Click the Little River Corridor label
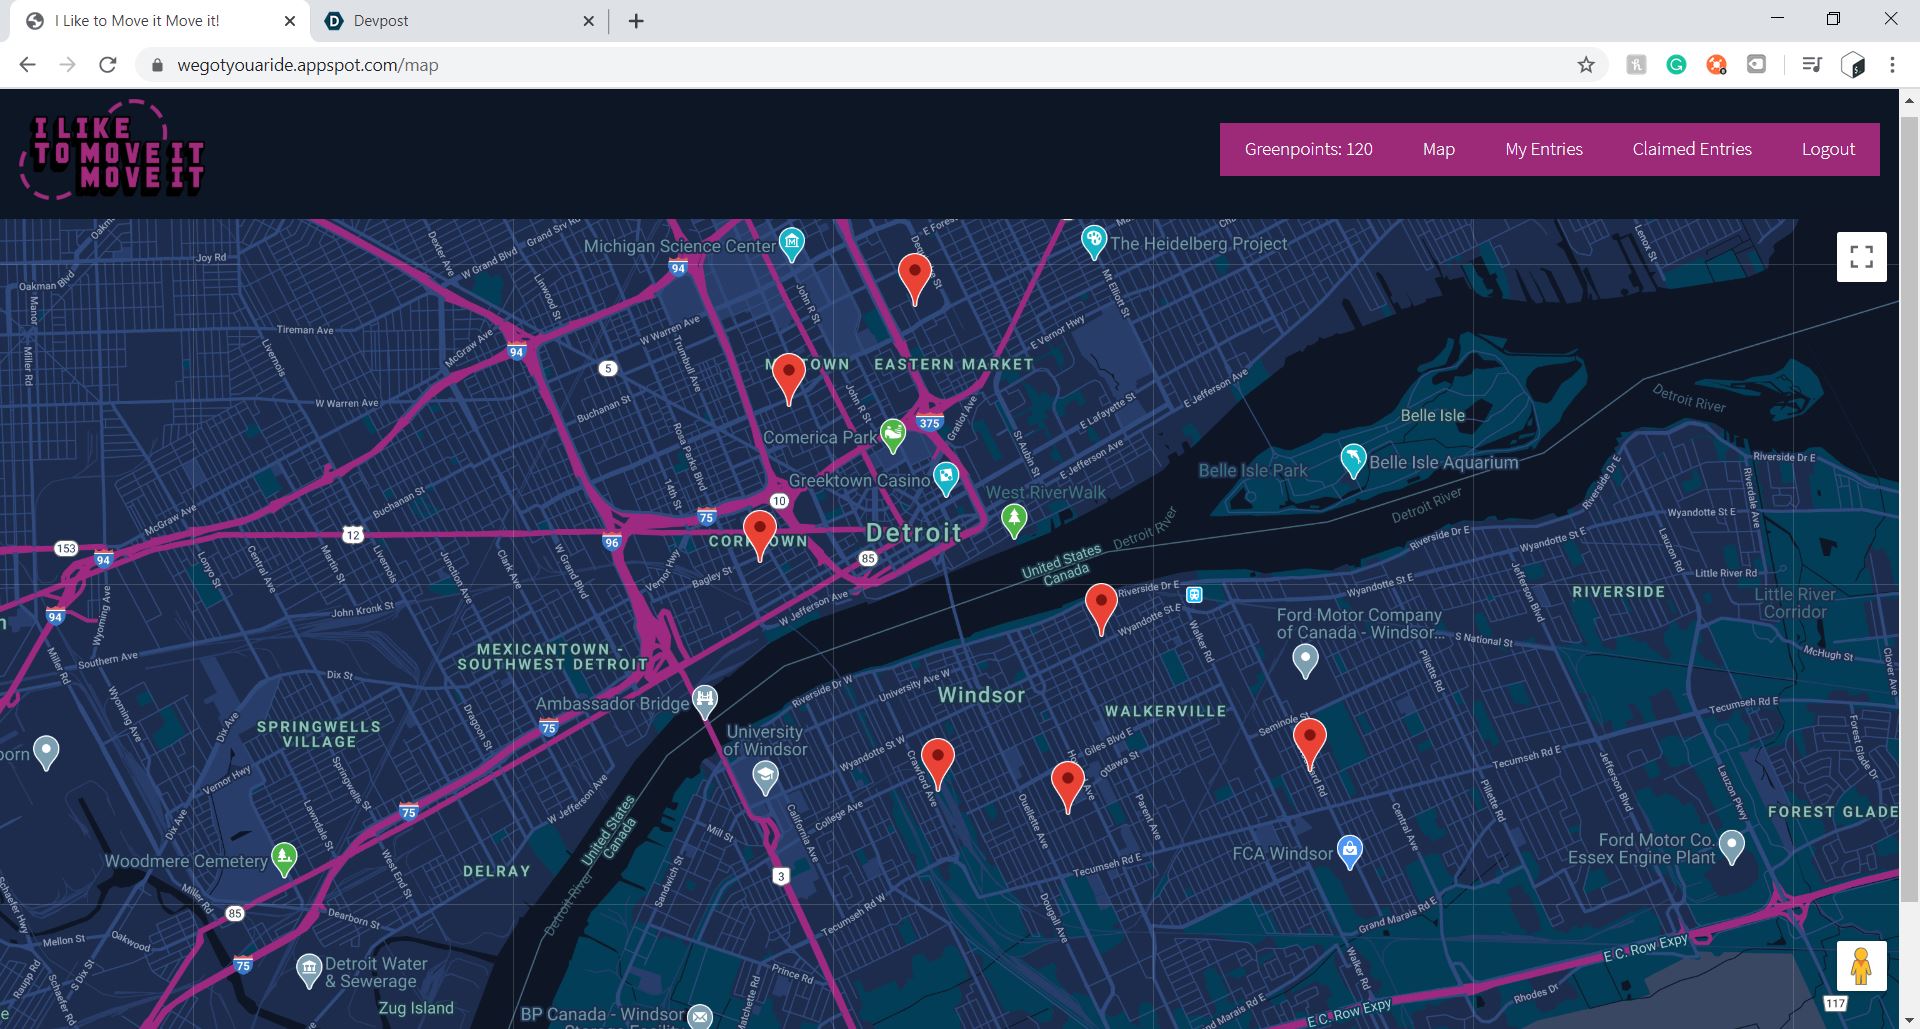The image size is (1920, 1029). pyautogui.click(x=1795, y=603)
